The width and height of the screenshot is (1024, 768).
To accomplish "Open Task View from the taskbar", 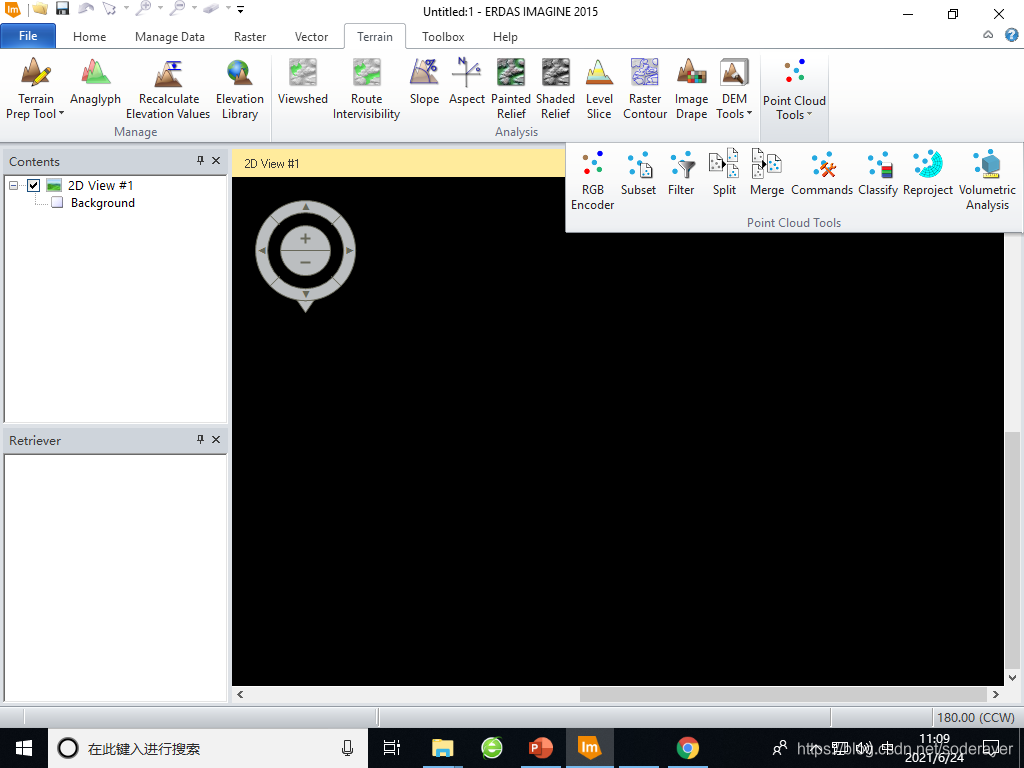I will [391, 748].
